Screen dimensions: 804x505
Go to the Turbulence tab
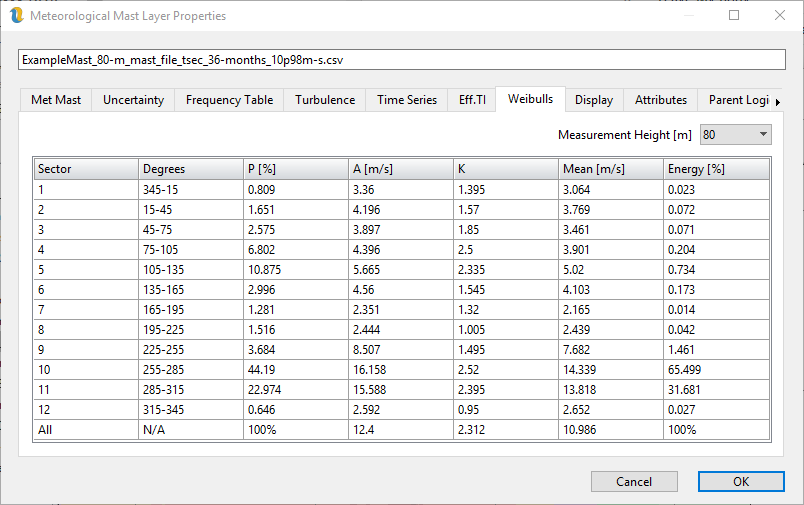click(x=324, y=100)
